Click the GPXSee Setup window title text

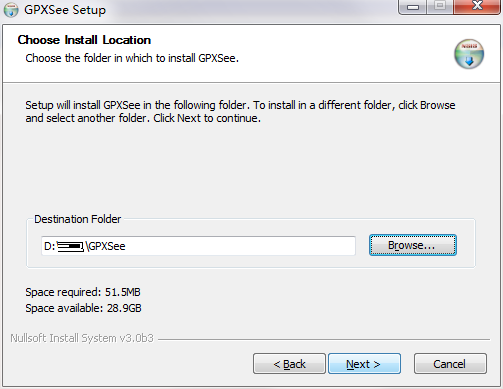65,10
